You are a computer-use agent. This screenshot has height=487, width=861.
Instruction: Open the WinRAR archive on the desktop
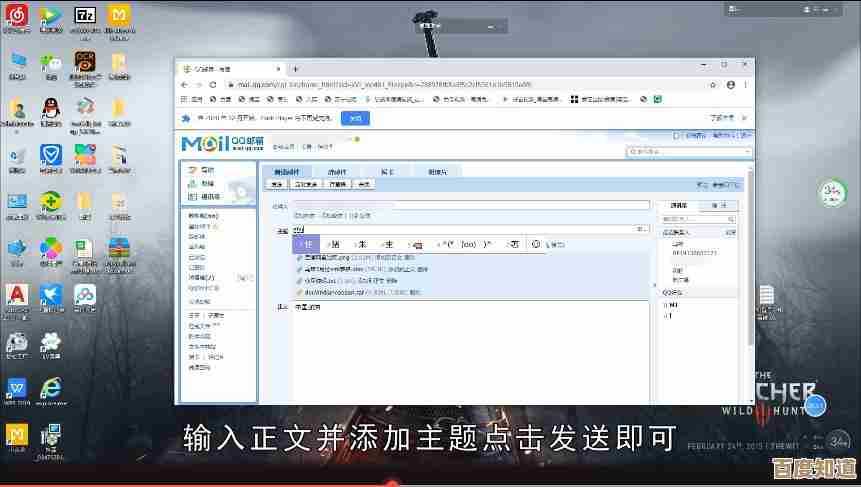click(119, 248)
